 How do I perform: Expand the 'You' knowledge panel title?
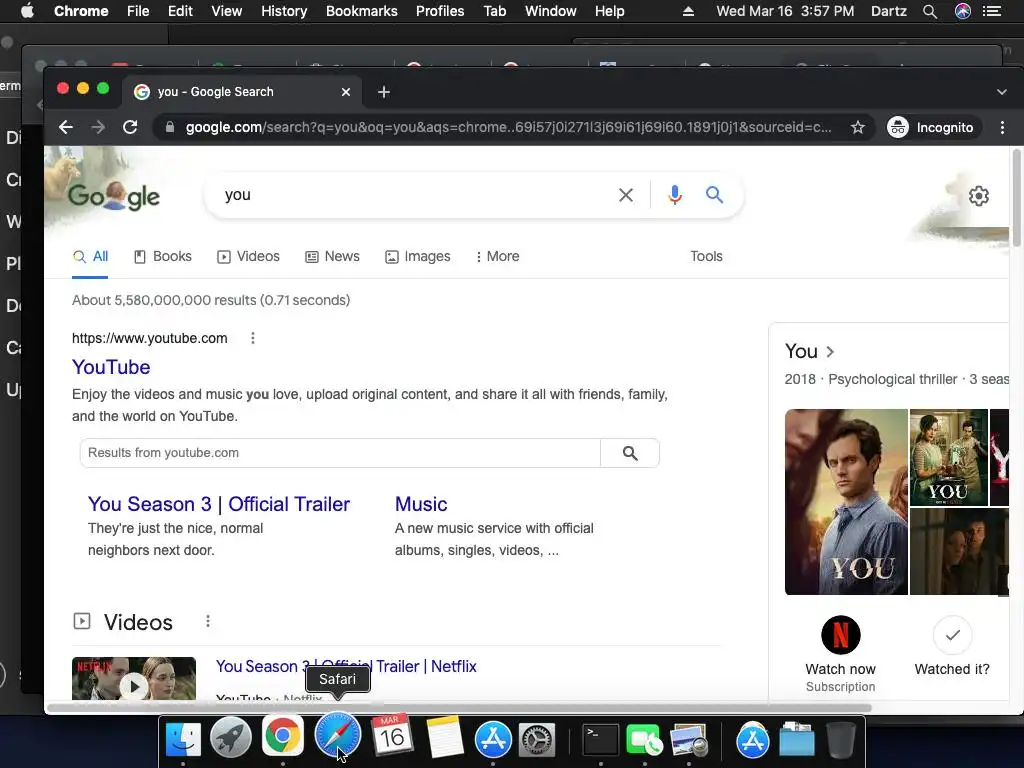coord(810,351)
